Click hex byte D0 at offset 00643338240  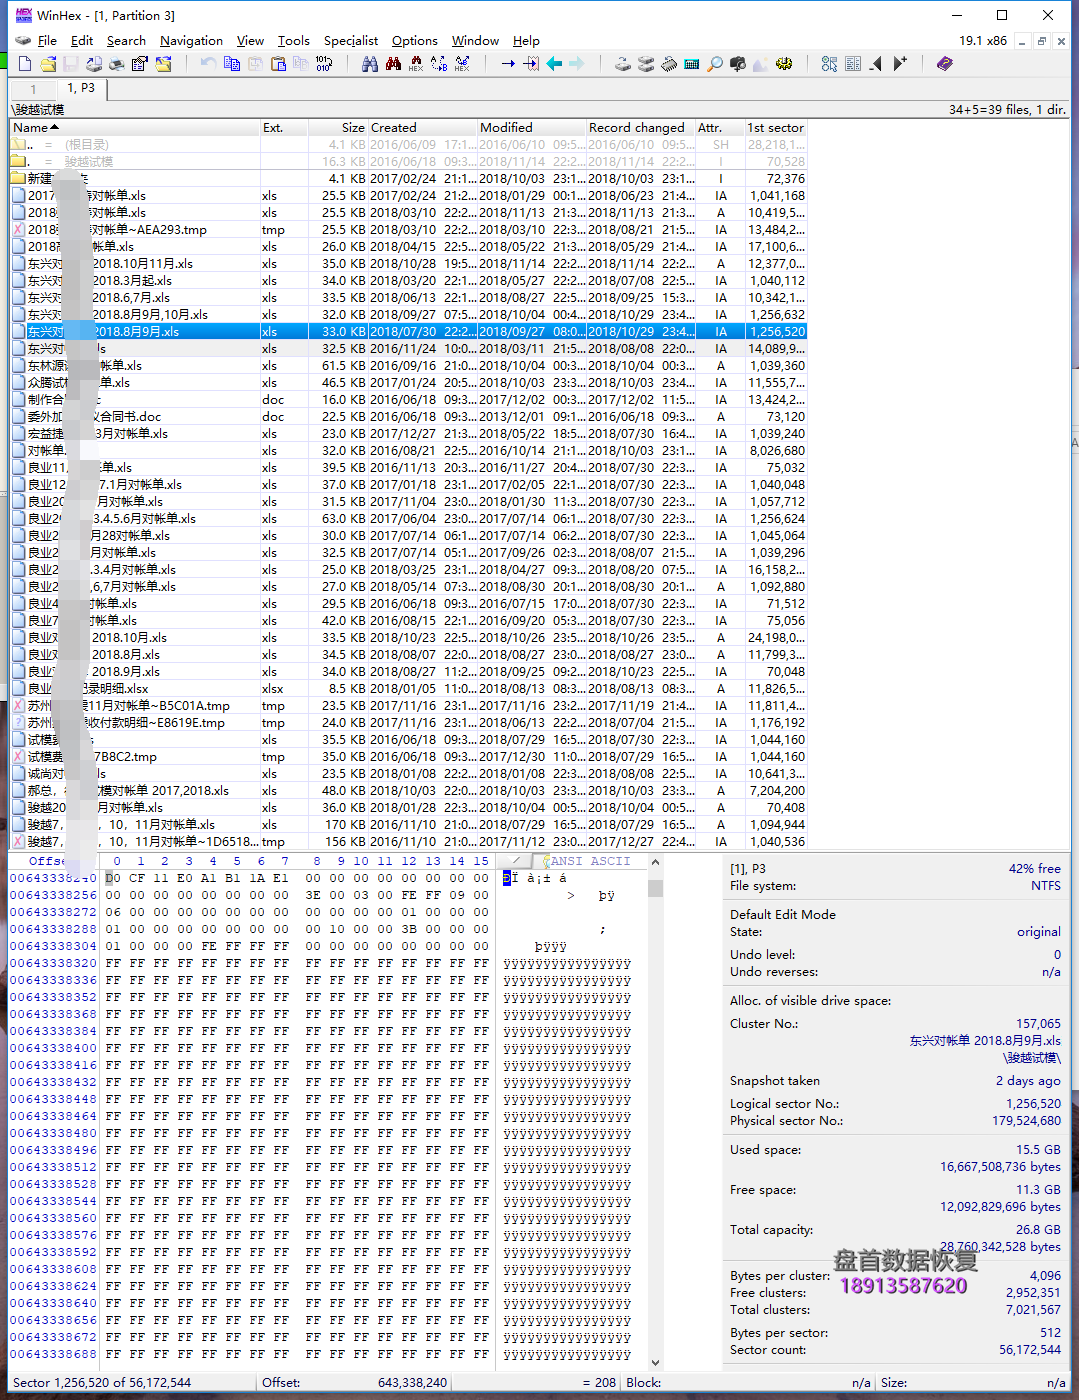point(113,878)
